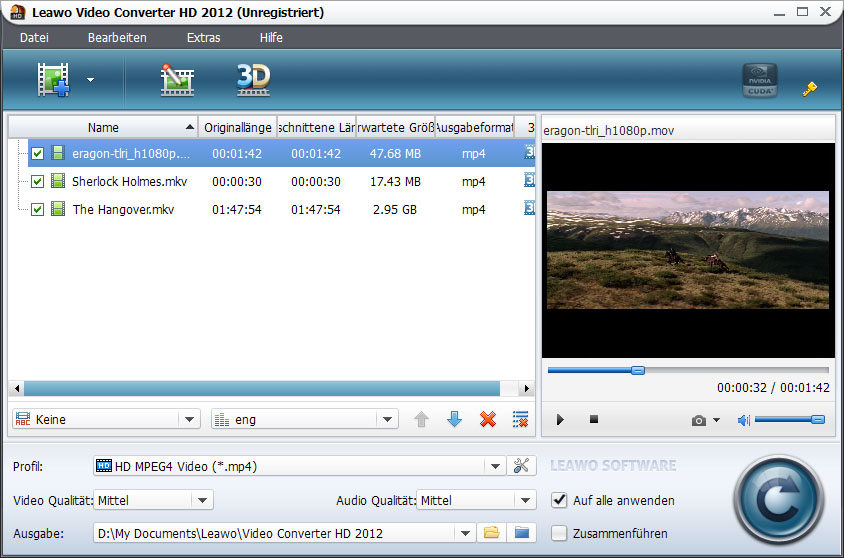Click the Ausgabeformat column header

click(x=474, y=128)
